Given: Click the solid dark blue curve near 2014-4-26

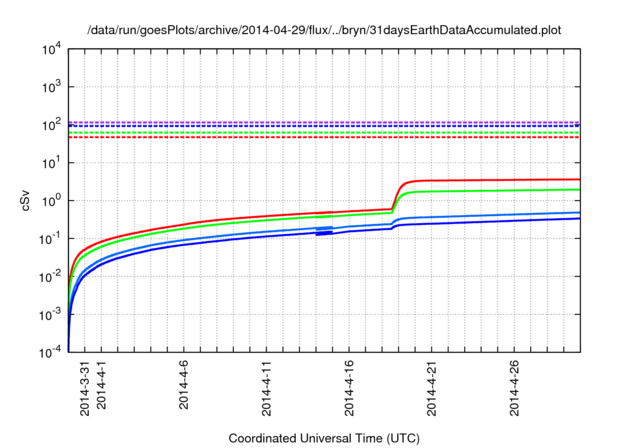Looking at the screenshot, I should (514, 221).
